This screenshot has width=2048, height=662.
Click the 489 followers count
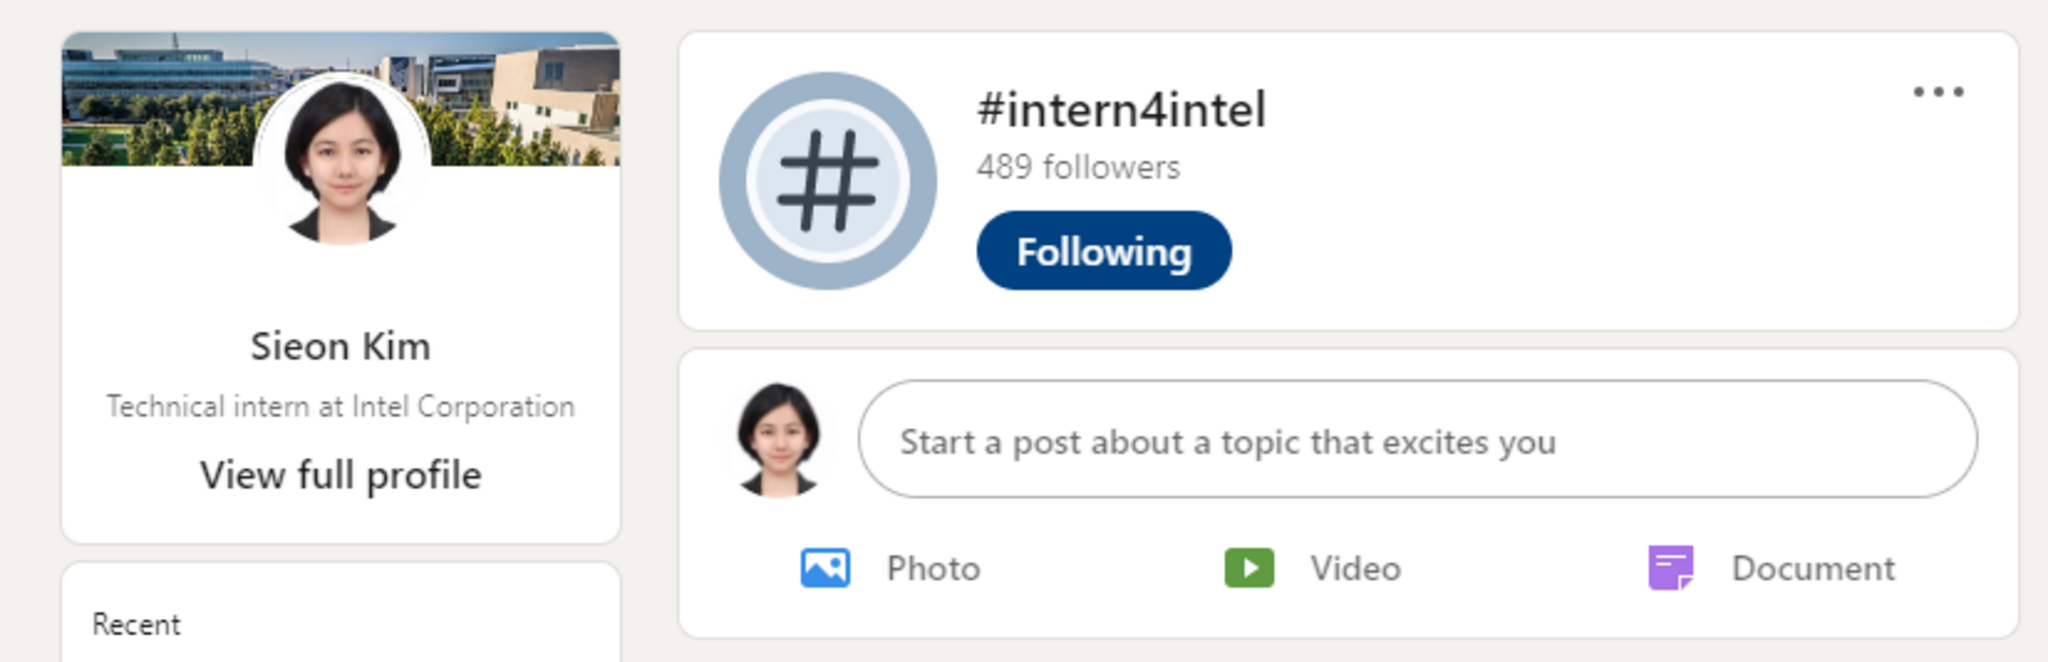tap(1078, 167)
